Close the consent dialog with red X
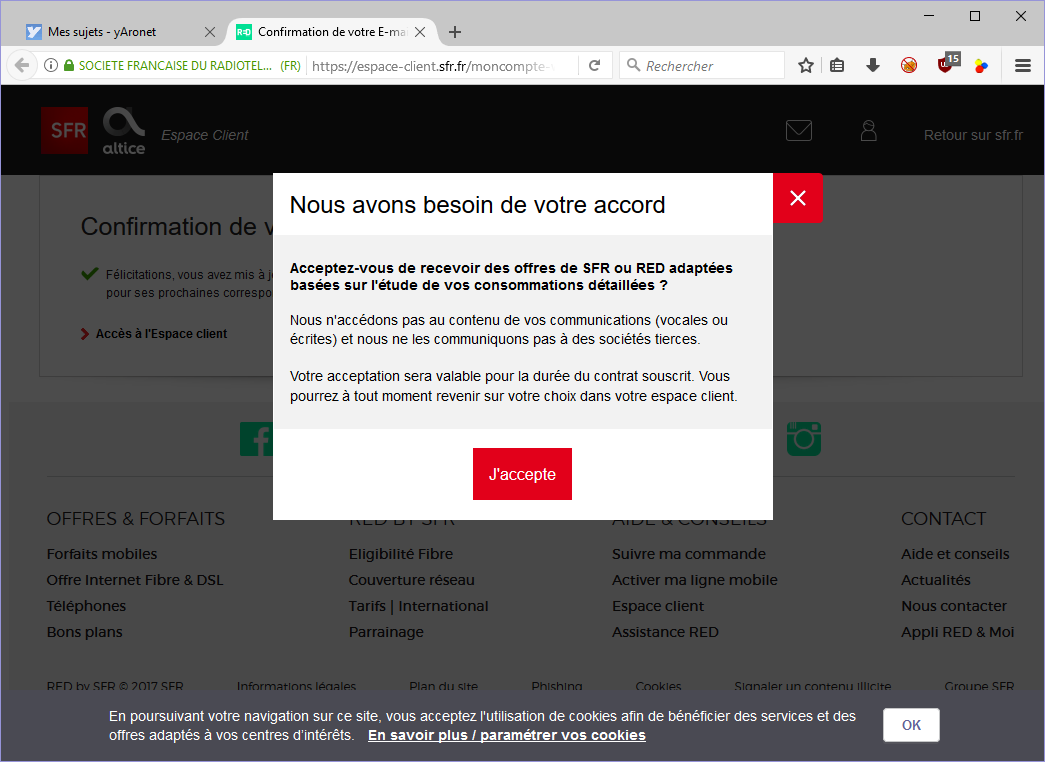The image size is (1045, 762). pos(797,198)
